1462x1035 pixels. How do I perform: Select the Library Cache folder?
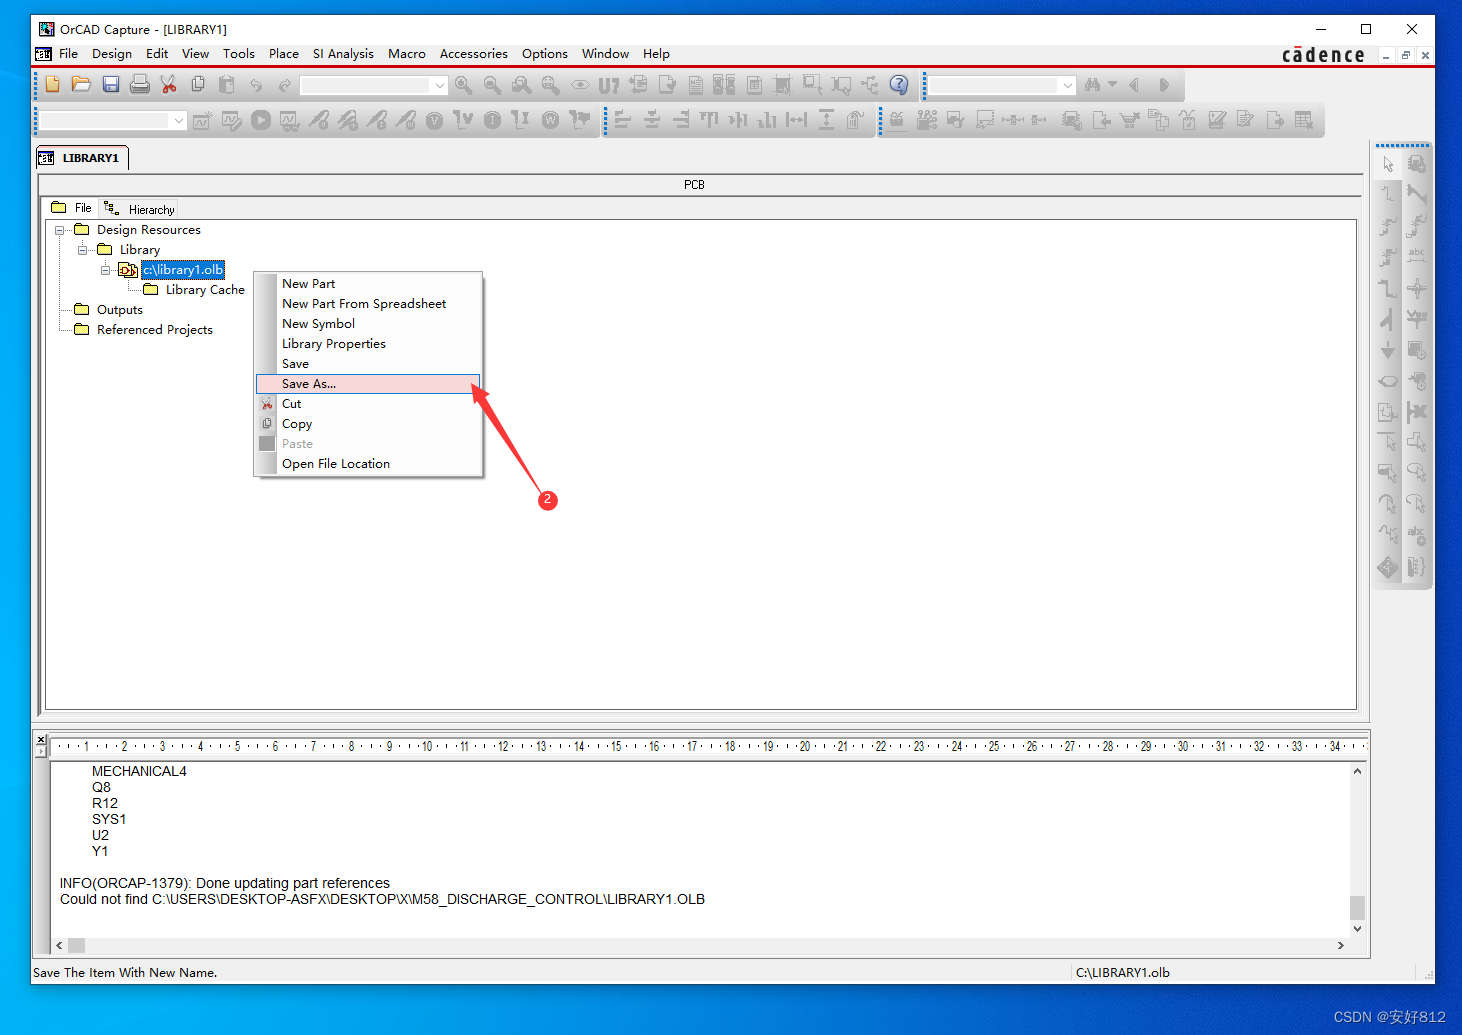pyautogui.click(x=204, y=290)
